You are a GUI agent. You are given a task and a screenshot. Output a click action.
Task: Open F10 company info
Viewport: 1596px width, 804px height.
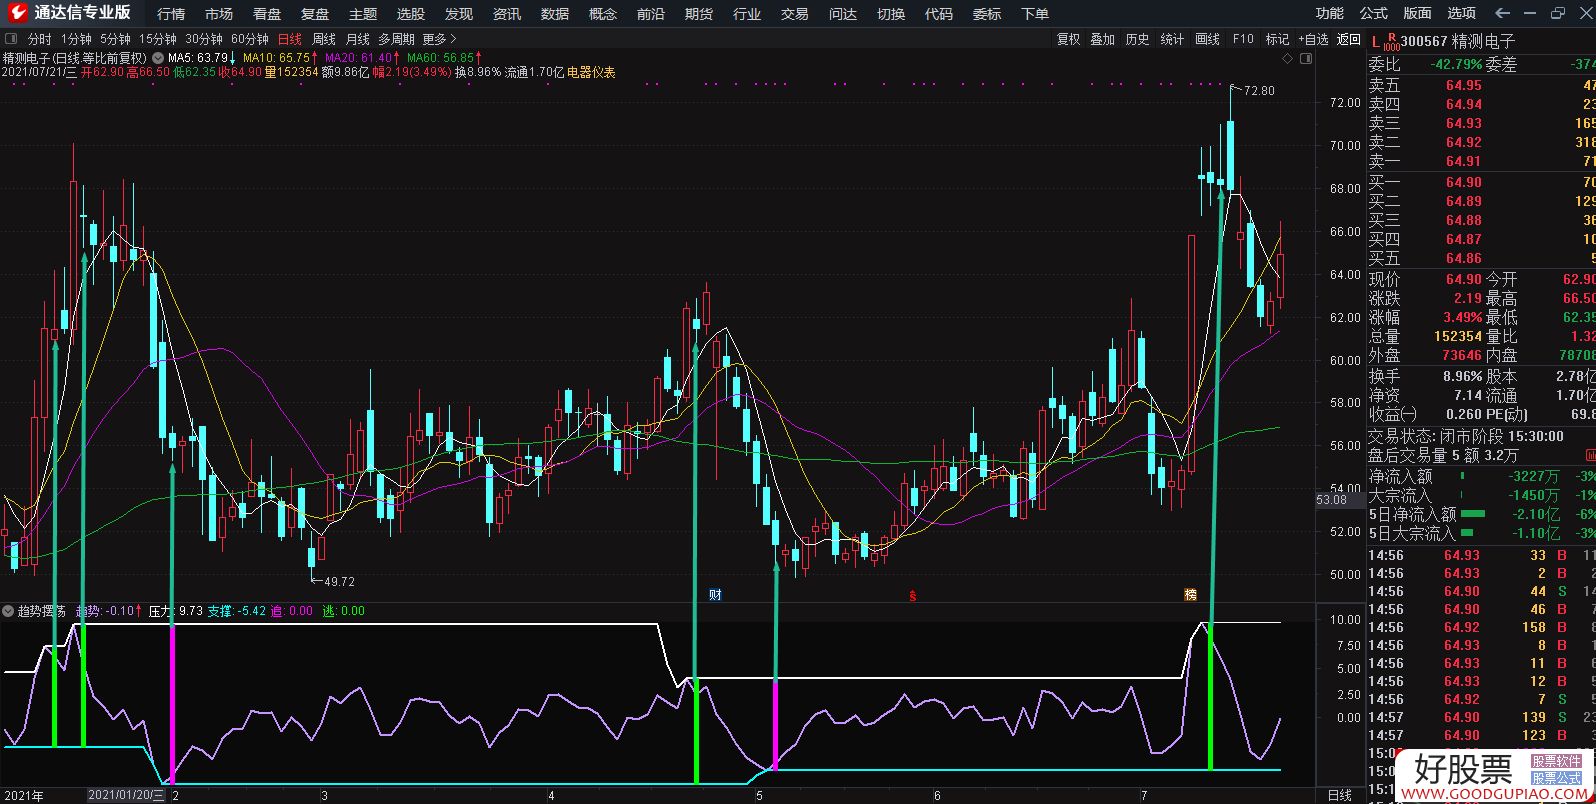point(1243,39)
